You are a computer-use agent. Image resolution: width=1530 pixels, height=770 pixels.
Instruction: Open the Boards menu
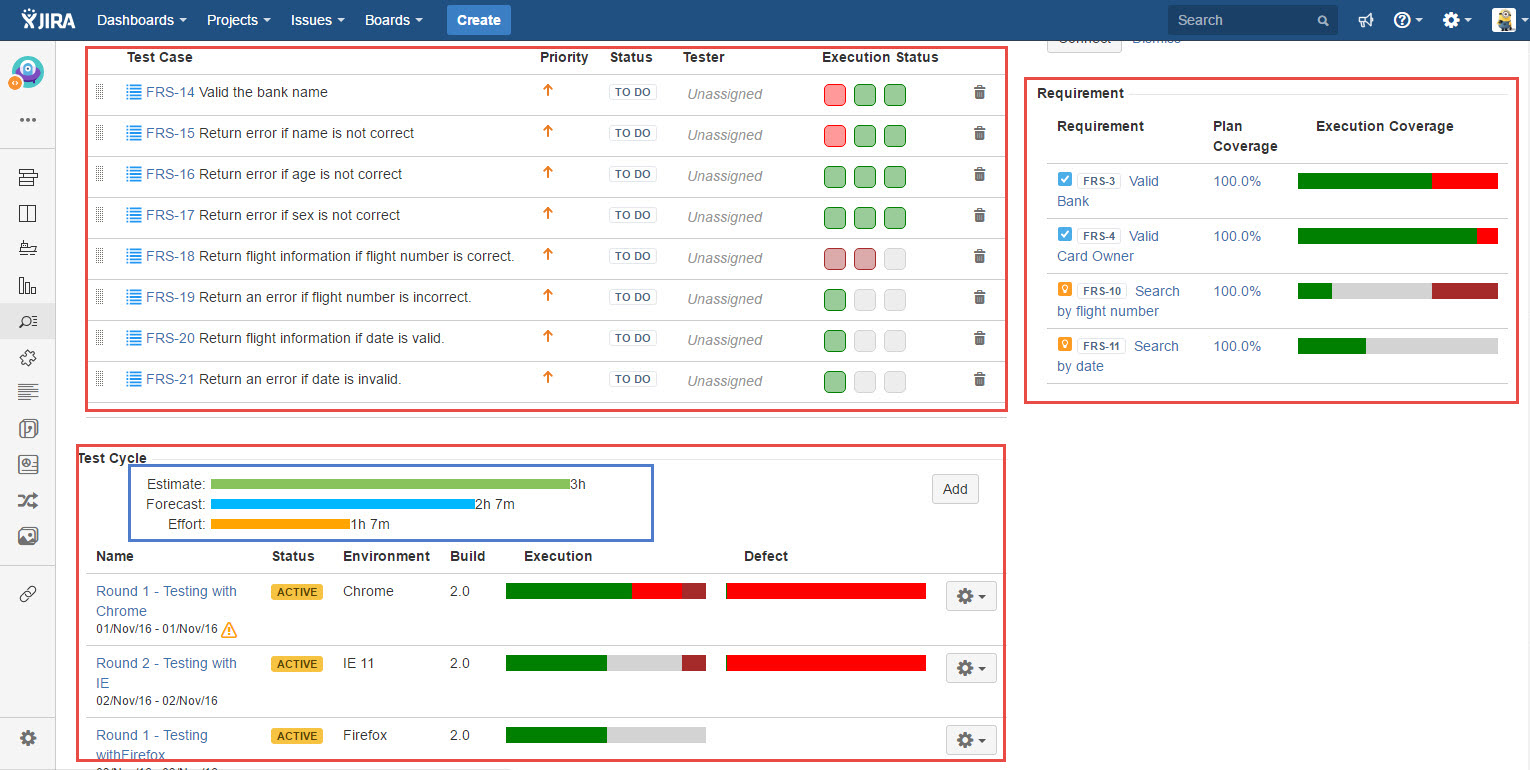pos(393,20)
